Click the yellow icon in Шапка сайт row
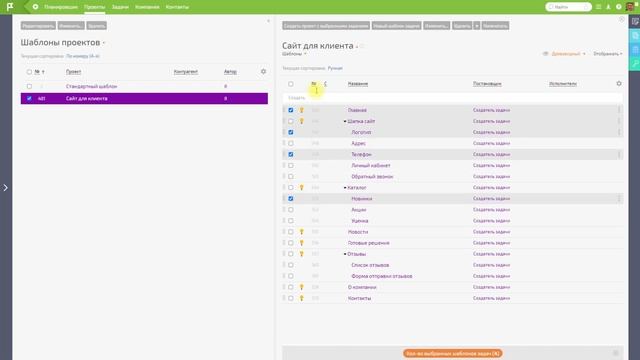The height and width of the screenshot is (360, 640). pyautogui.click(x=302, y=121)
